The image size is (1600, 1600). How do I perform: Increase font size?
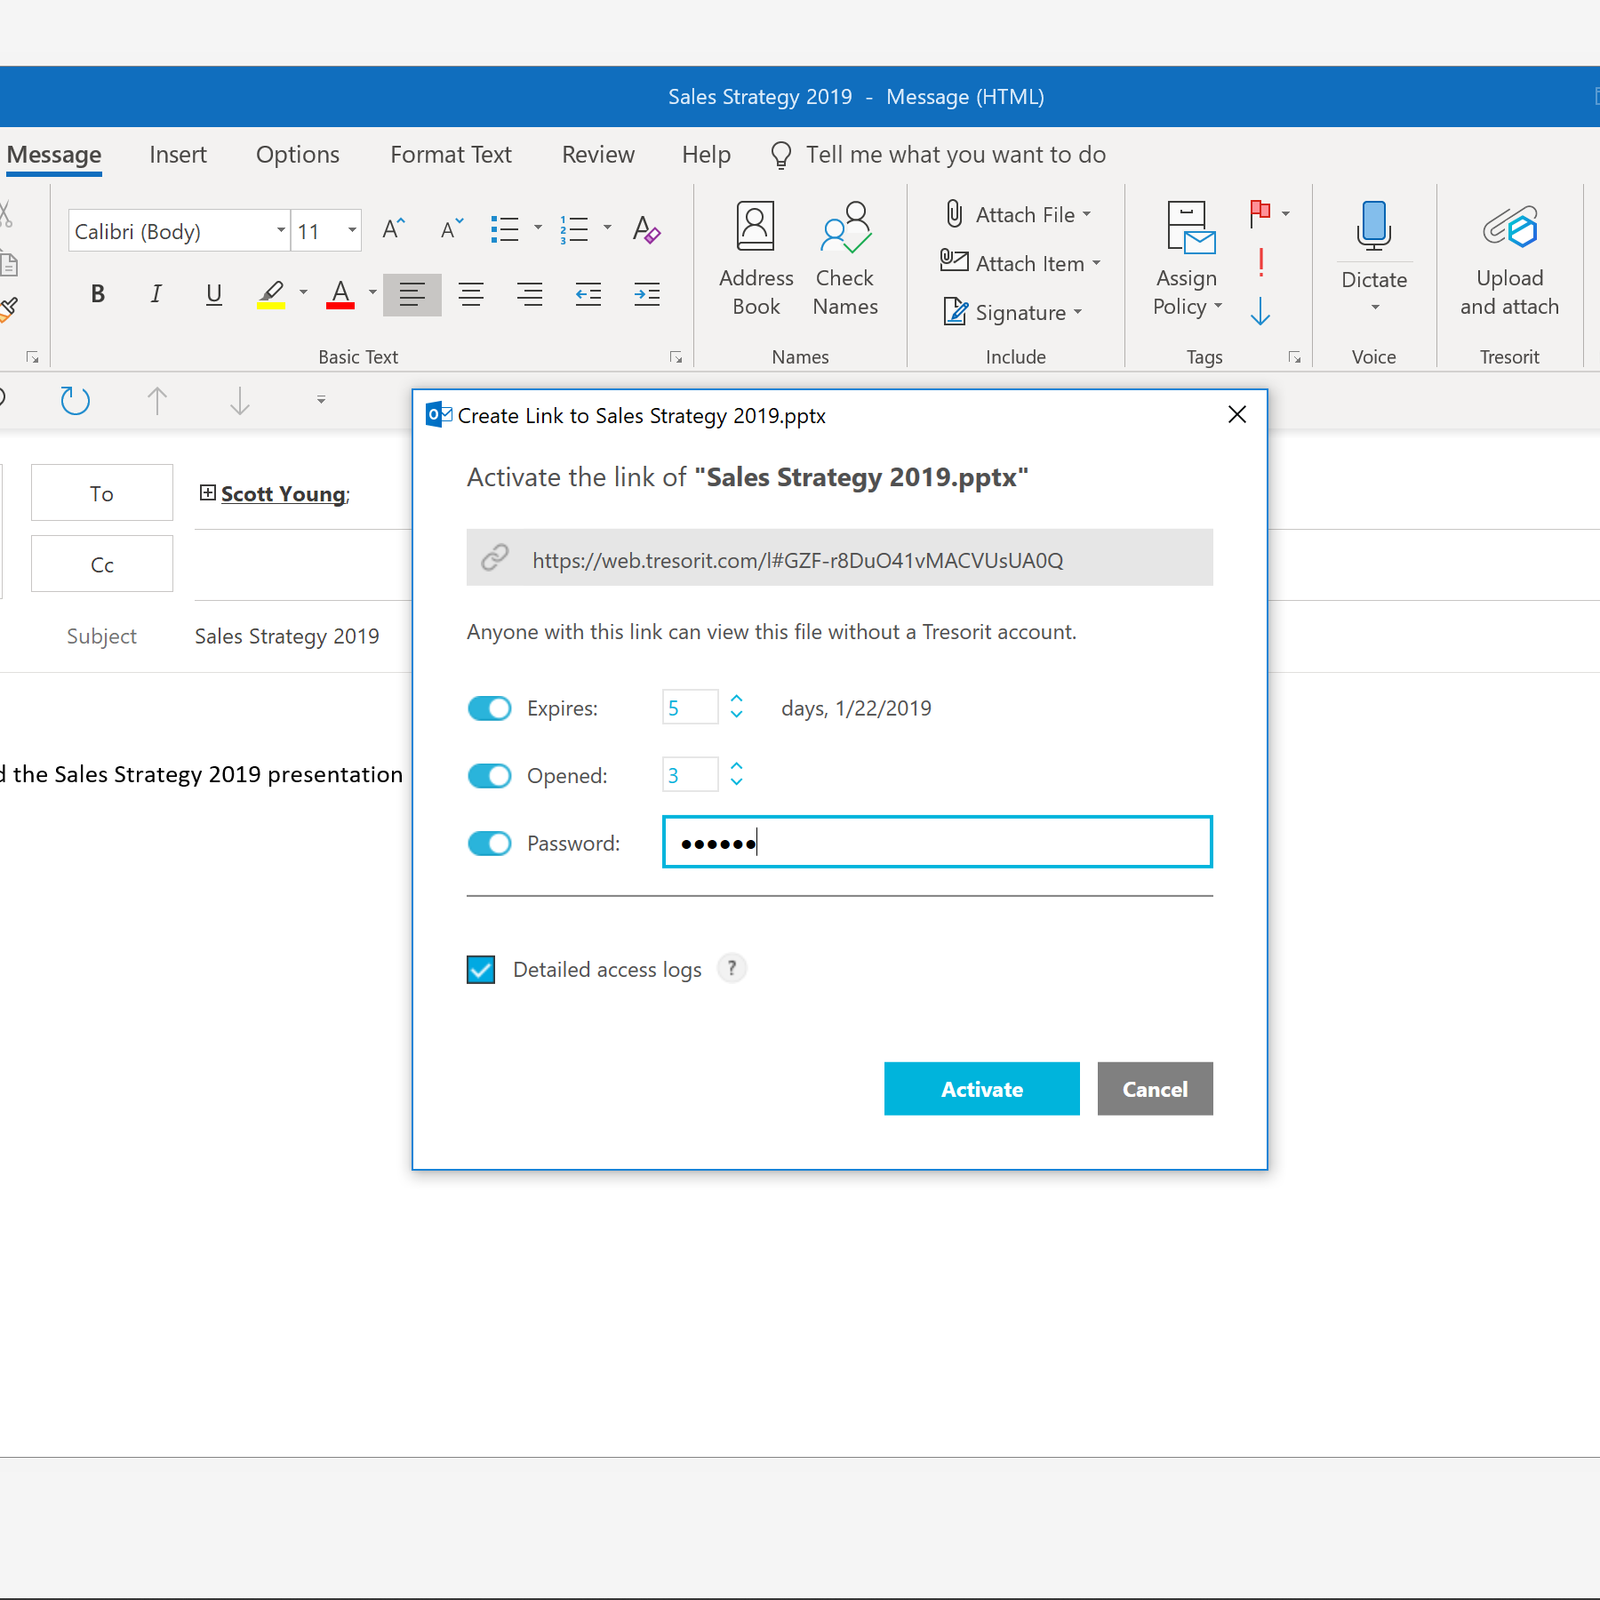[394, 230]
